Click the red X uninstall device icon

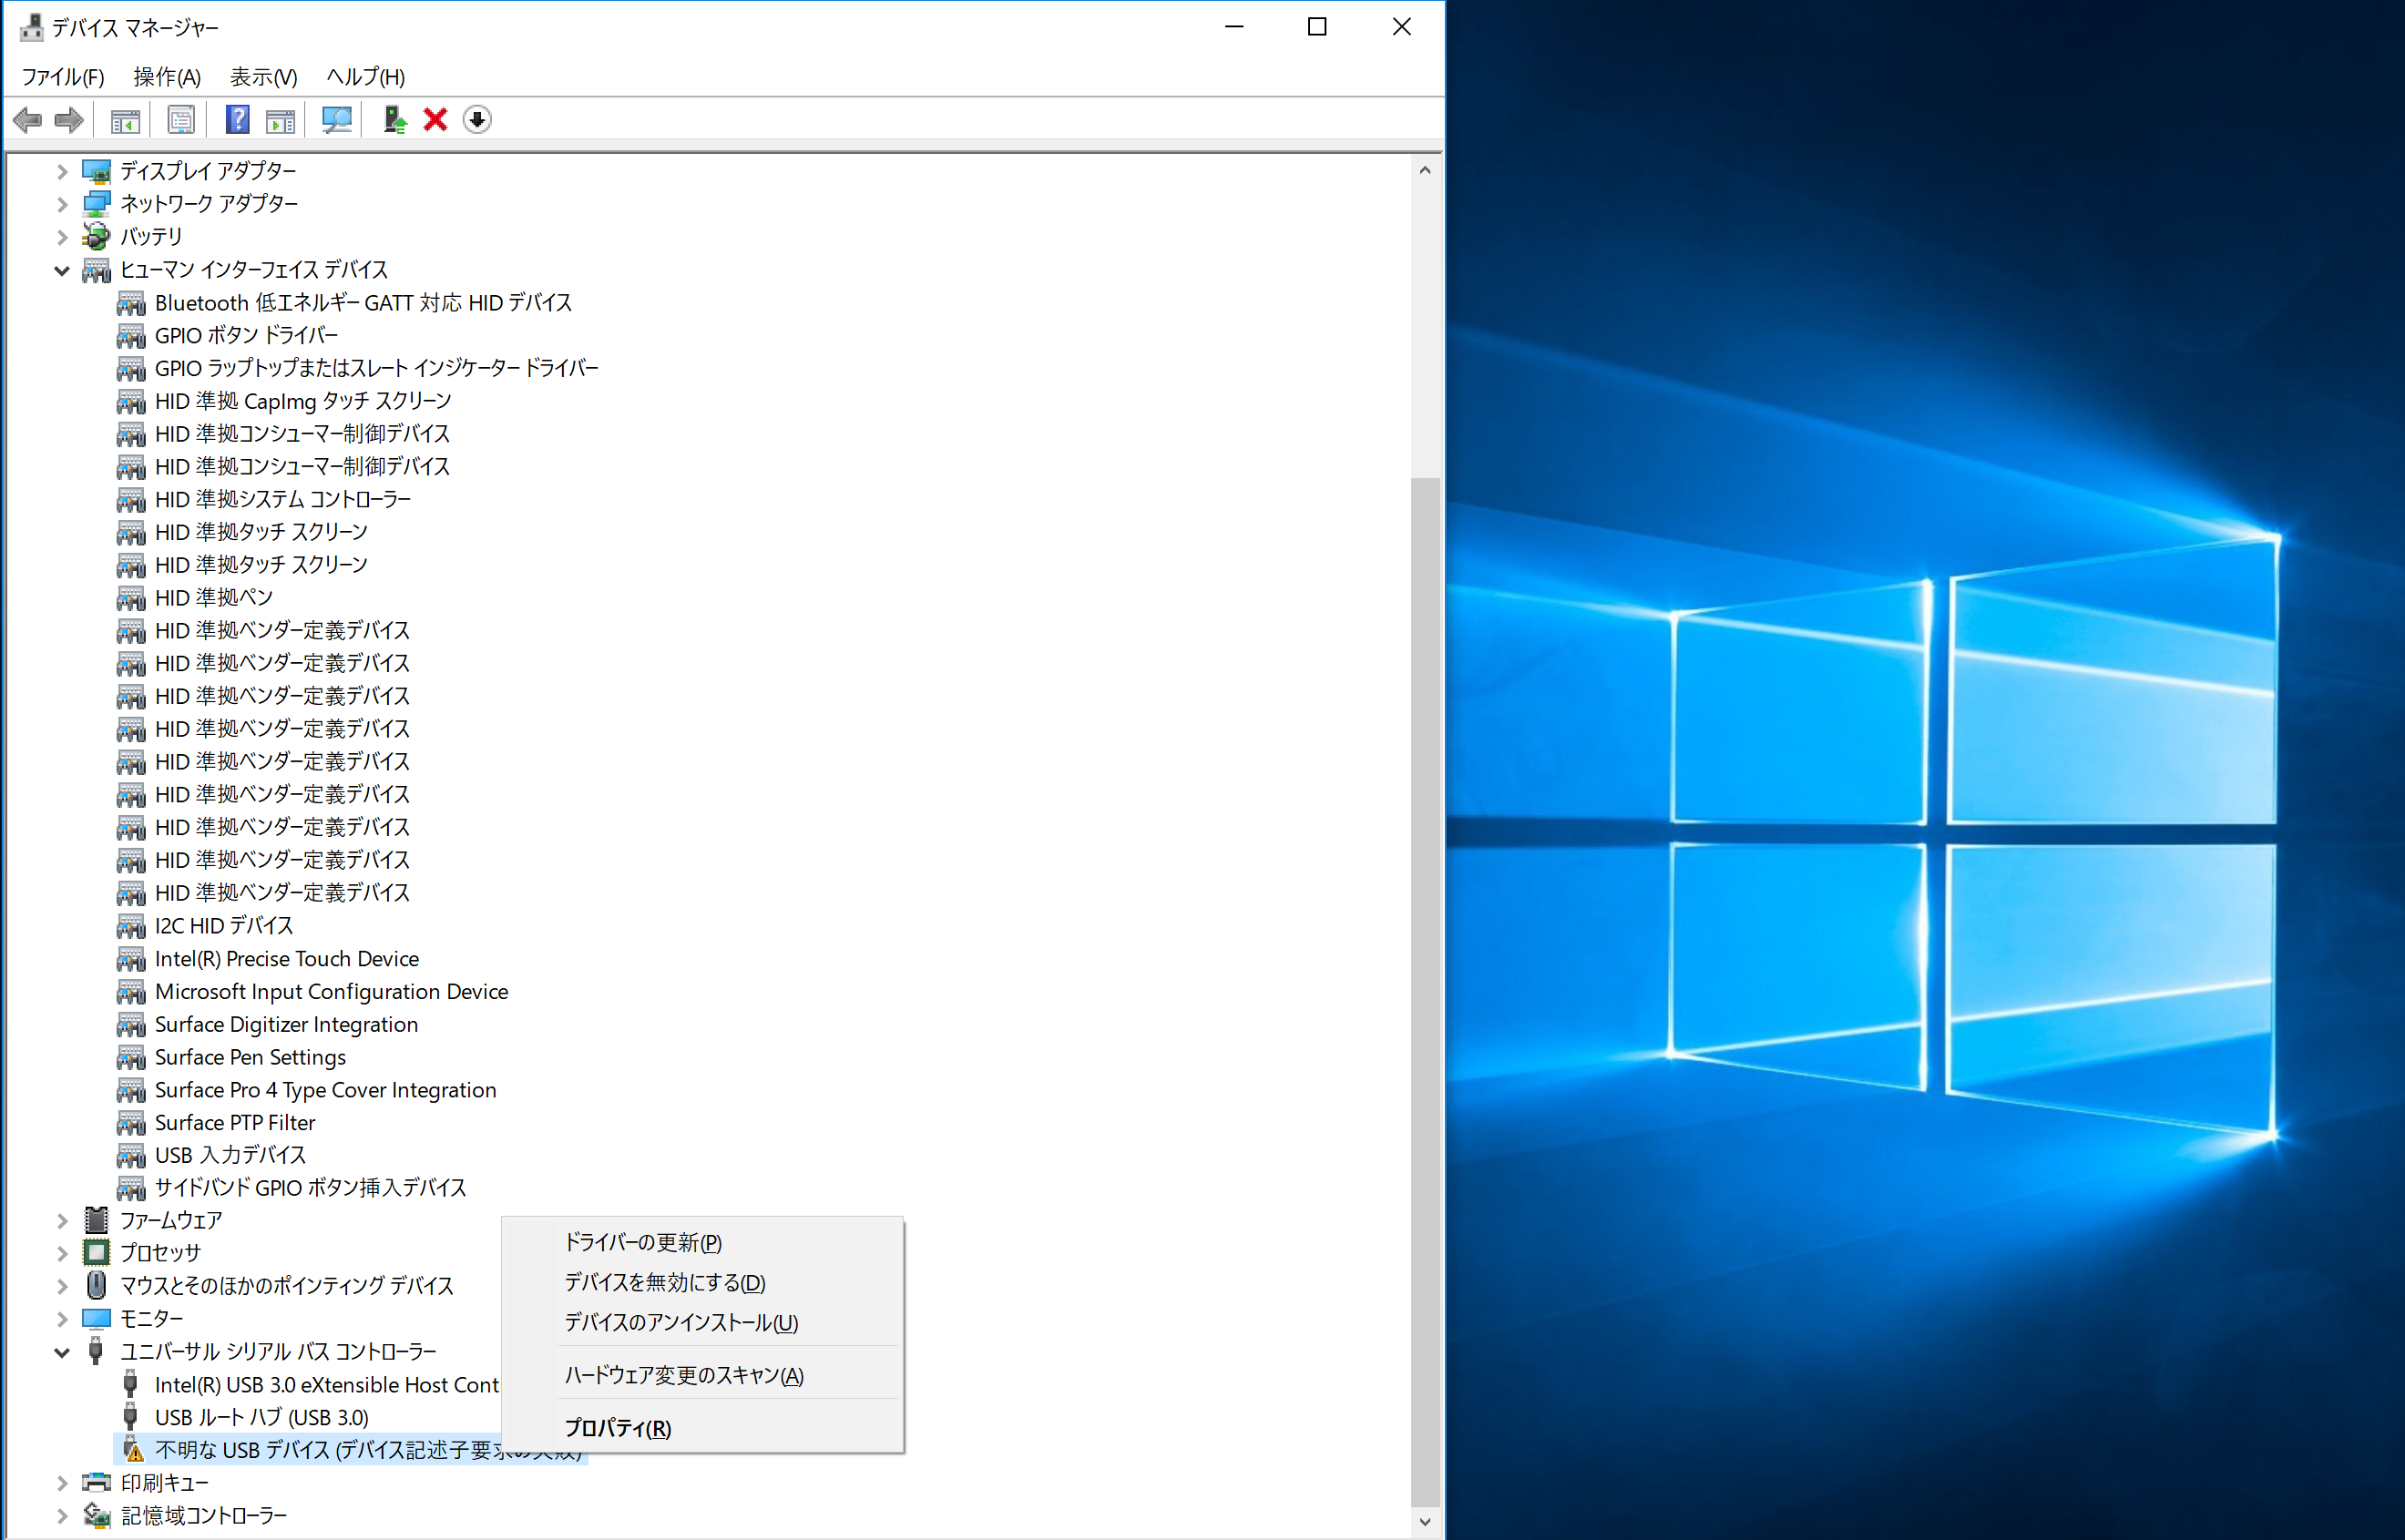(435, 120)
